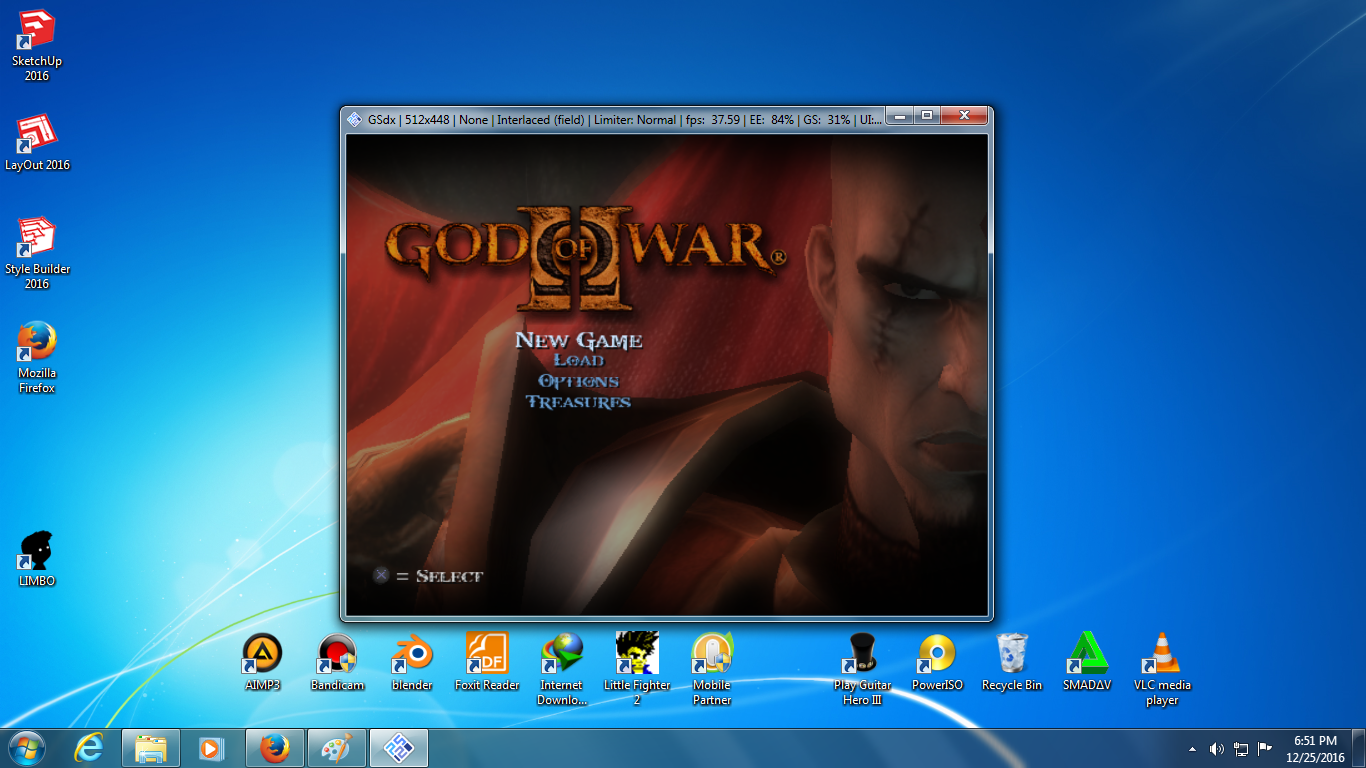Image resolution: width=1366 pixels, height=768 pixels.
Task: Open Mozilla Firefox desktop shortcut
Action: coord(37,357)
